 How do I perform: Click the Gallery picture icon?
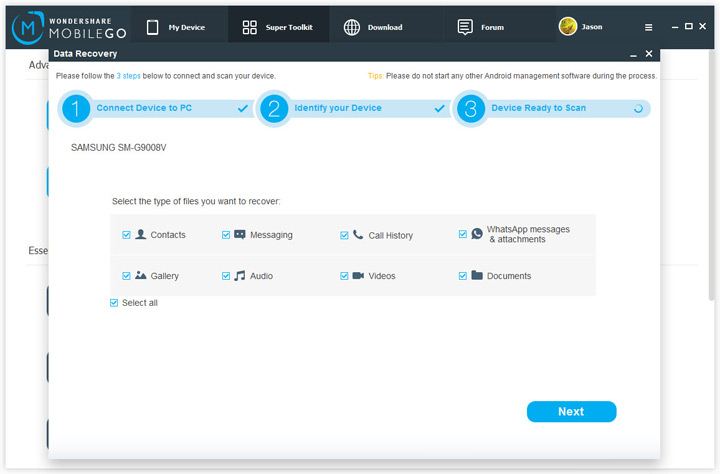[141, 275]
